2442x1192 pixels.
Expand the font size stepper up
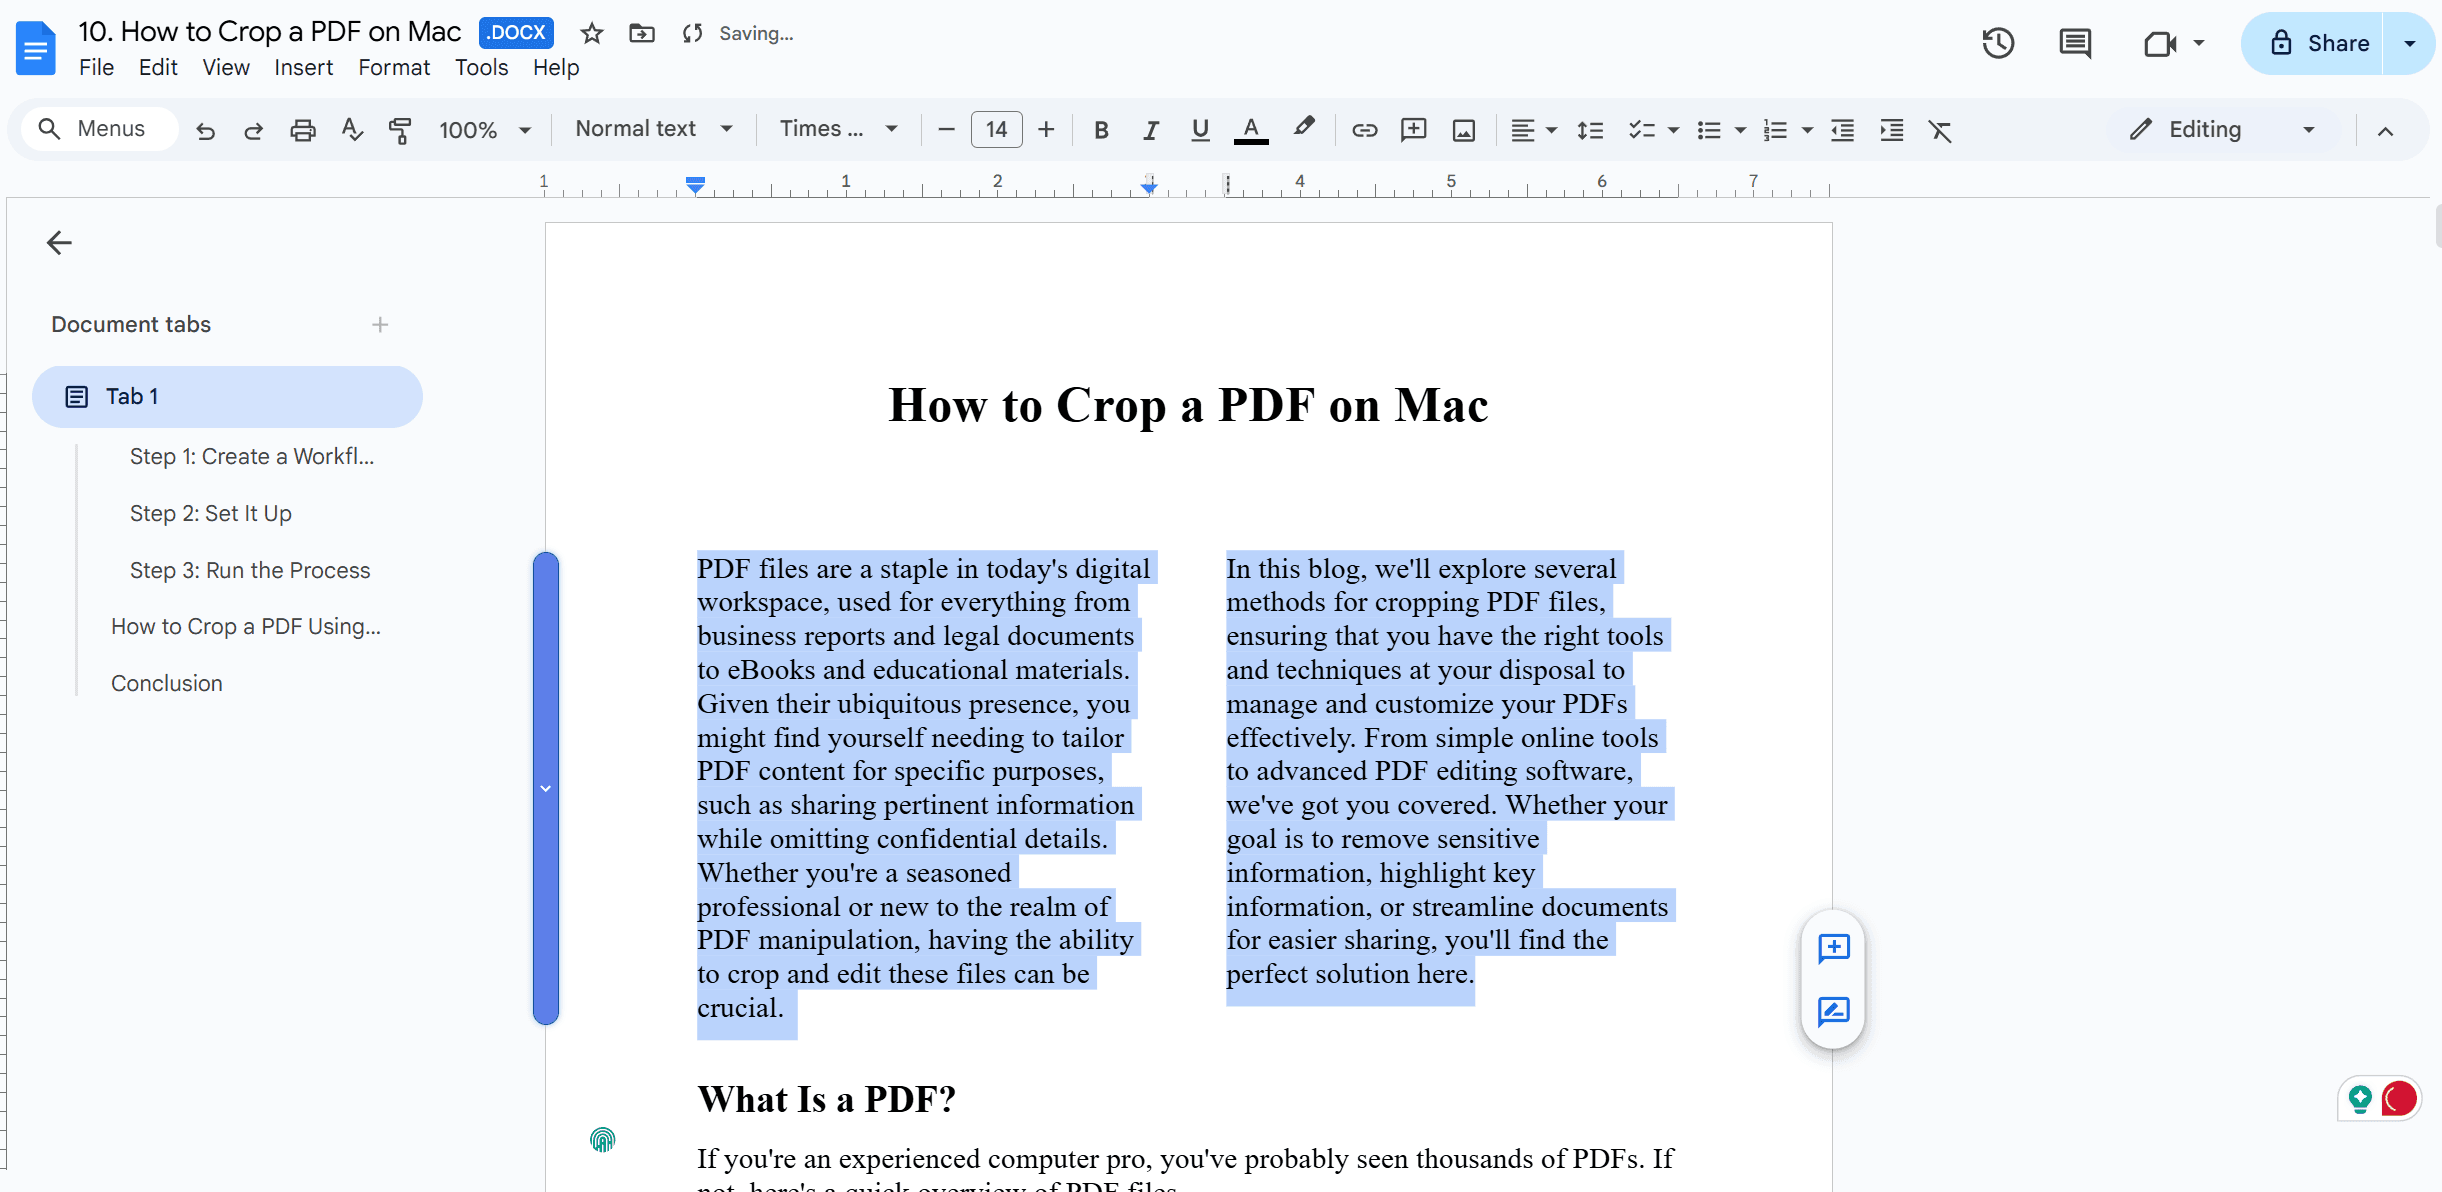click(1047, 129)
